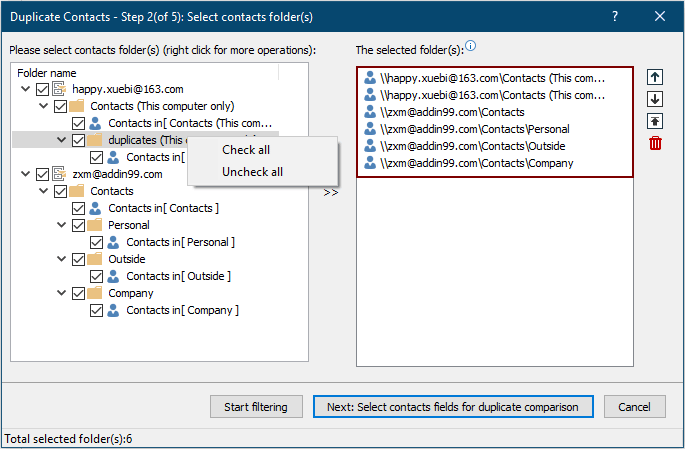Image resolution: width=685 pixels, height=449 pixels.
Task: Select \\zxm@addin99.com\Contacts\Personal in selected list
Action: tap(475, 129)
